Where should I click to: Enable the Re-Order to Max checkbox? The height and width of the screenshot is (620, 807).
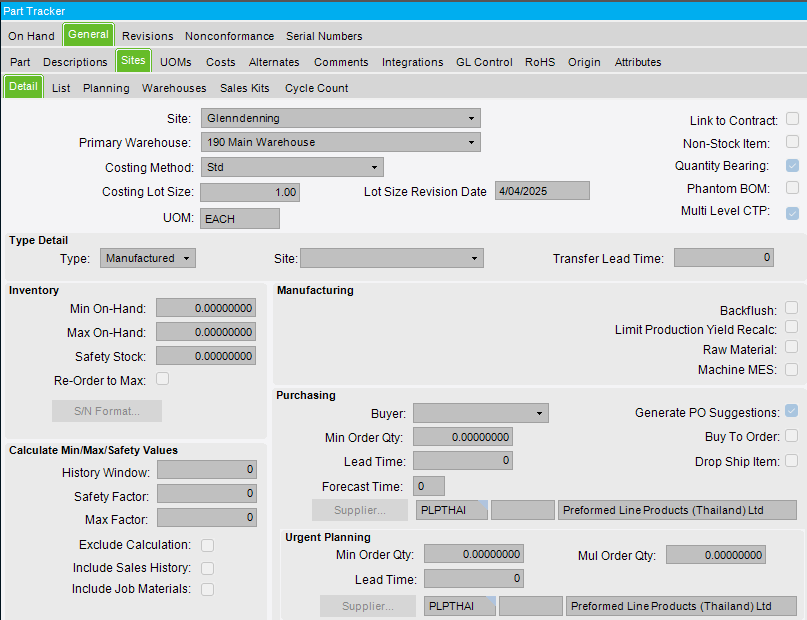click(x=163, y=379)
